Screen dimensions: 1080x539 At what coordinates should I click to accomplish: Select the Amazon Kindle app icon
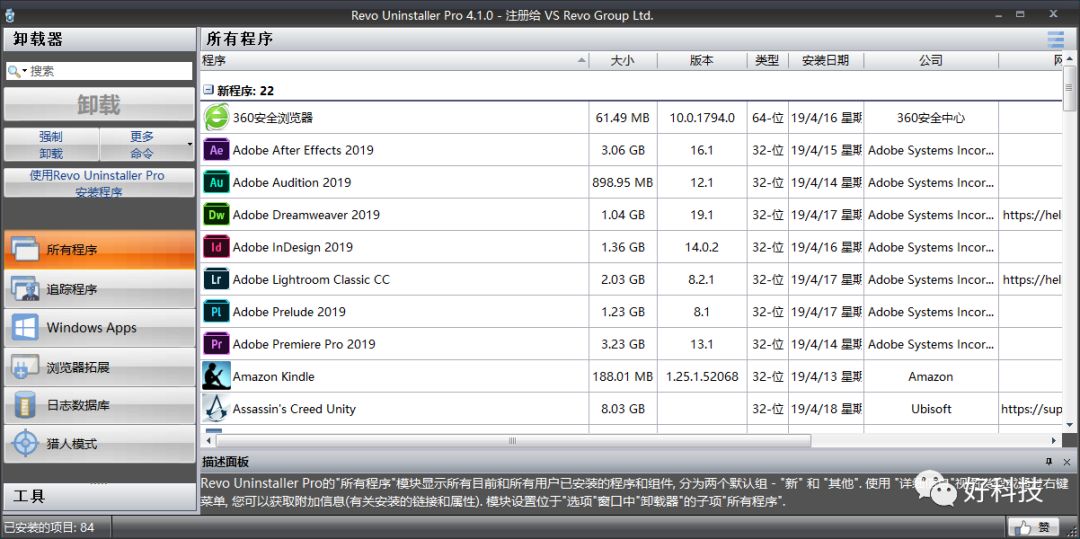click(x=216, y=376)
